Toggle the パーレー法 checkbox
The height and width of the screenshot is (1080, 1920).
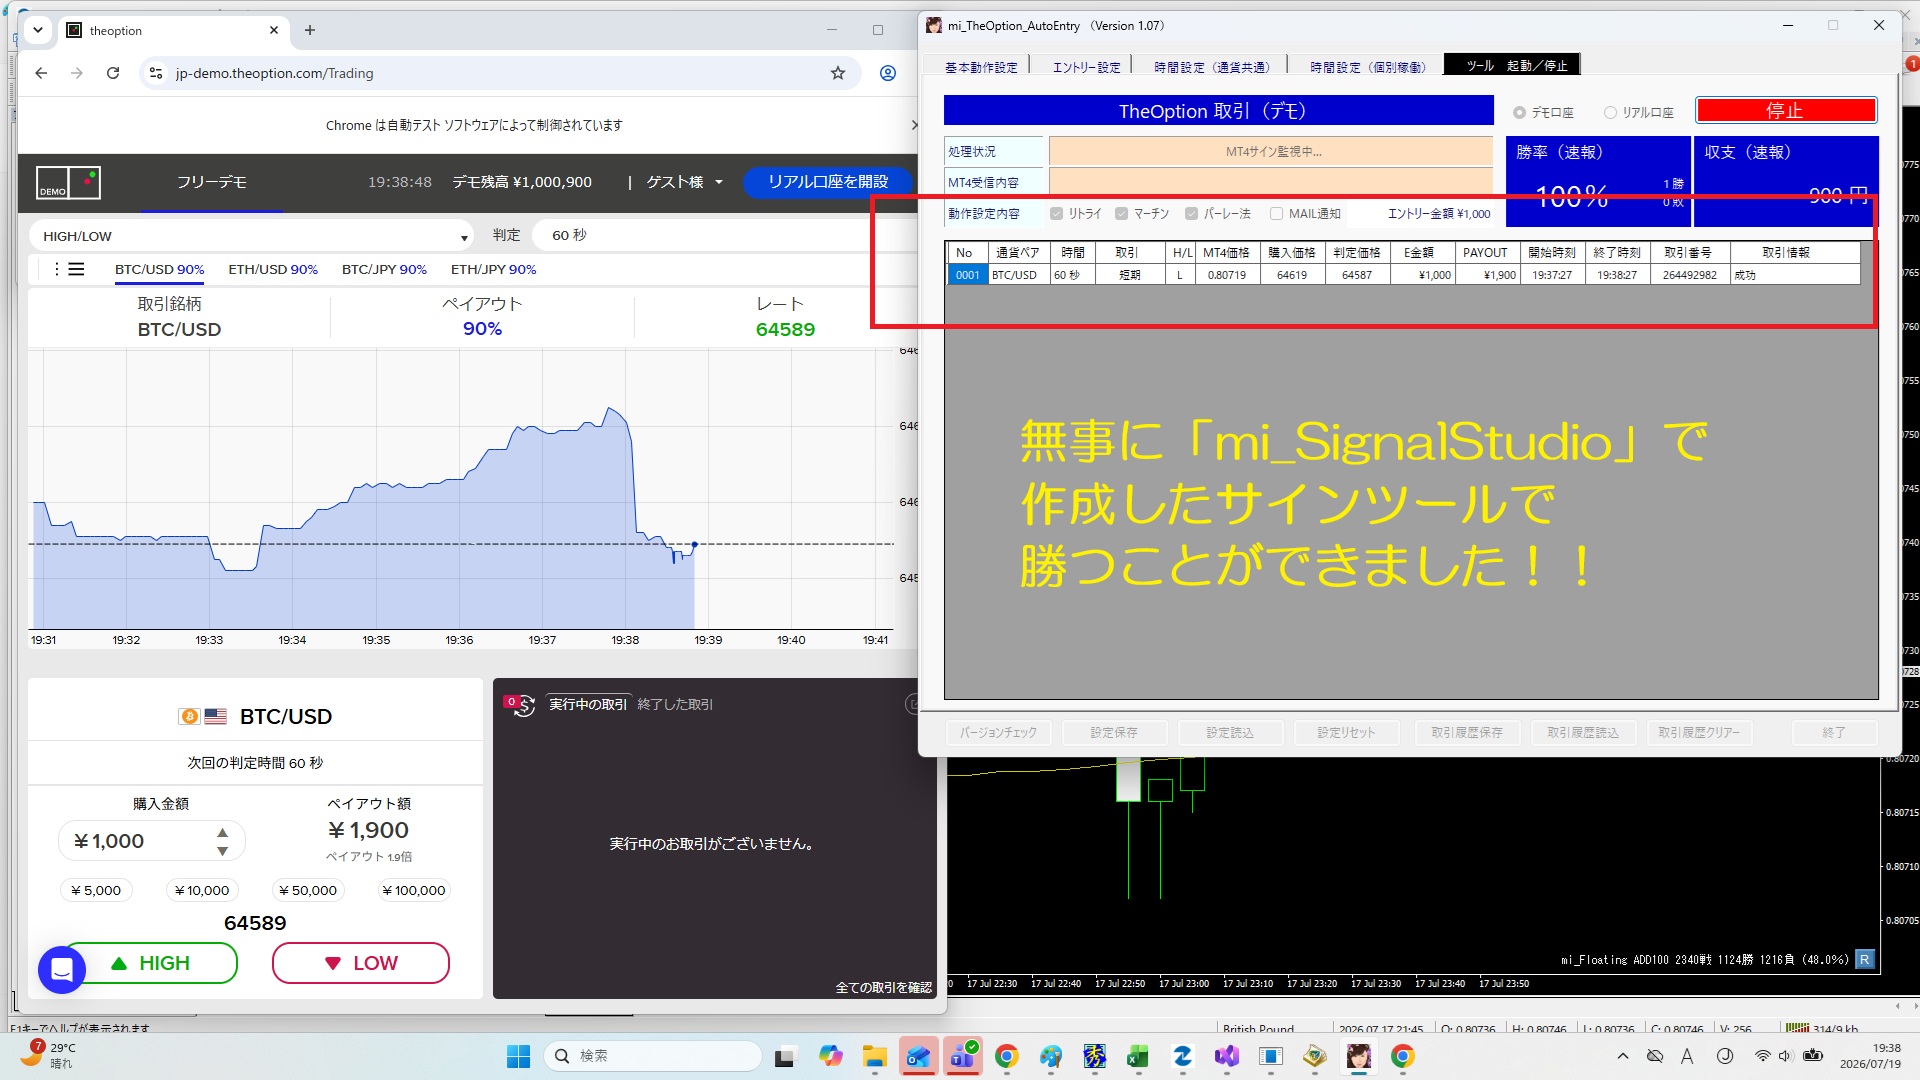coord(1191,213)
